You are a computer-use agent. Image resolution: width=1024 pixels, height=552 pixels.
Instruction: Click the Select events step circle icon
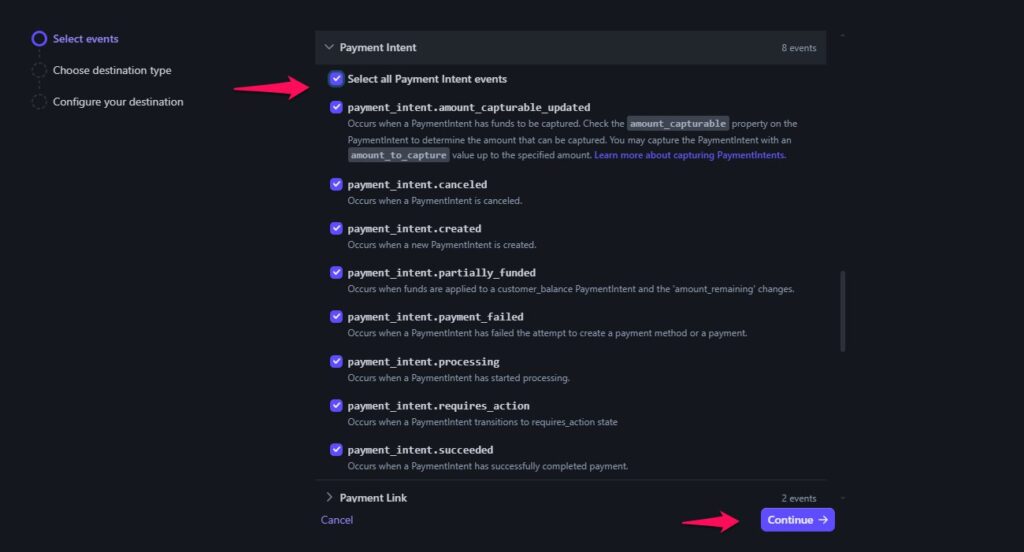39,39
